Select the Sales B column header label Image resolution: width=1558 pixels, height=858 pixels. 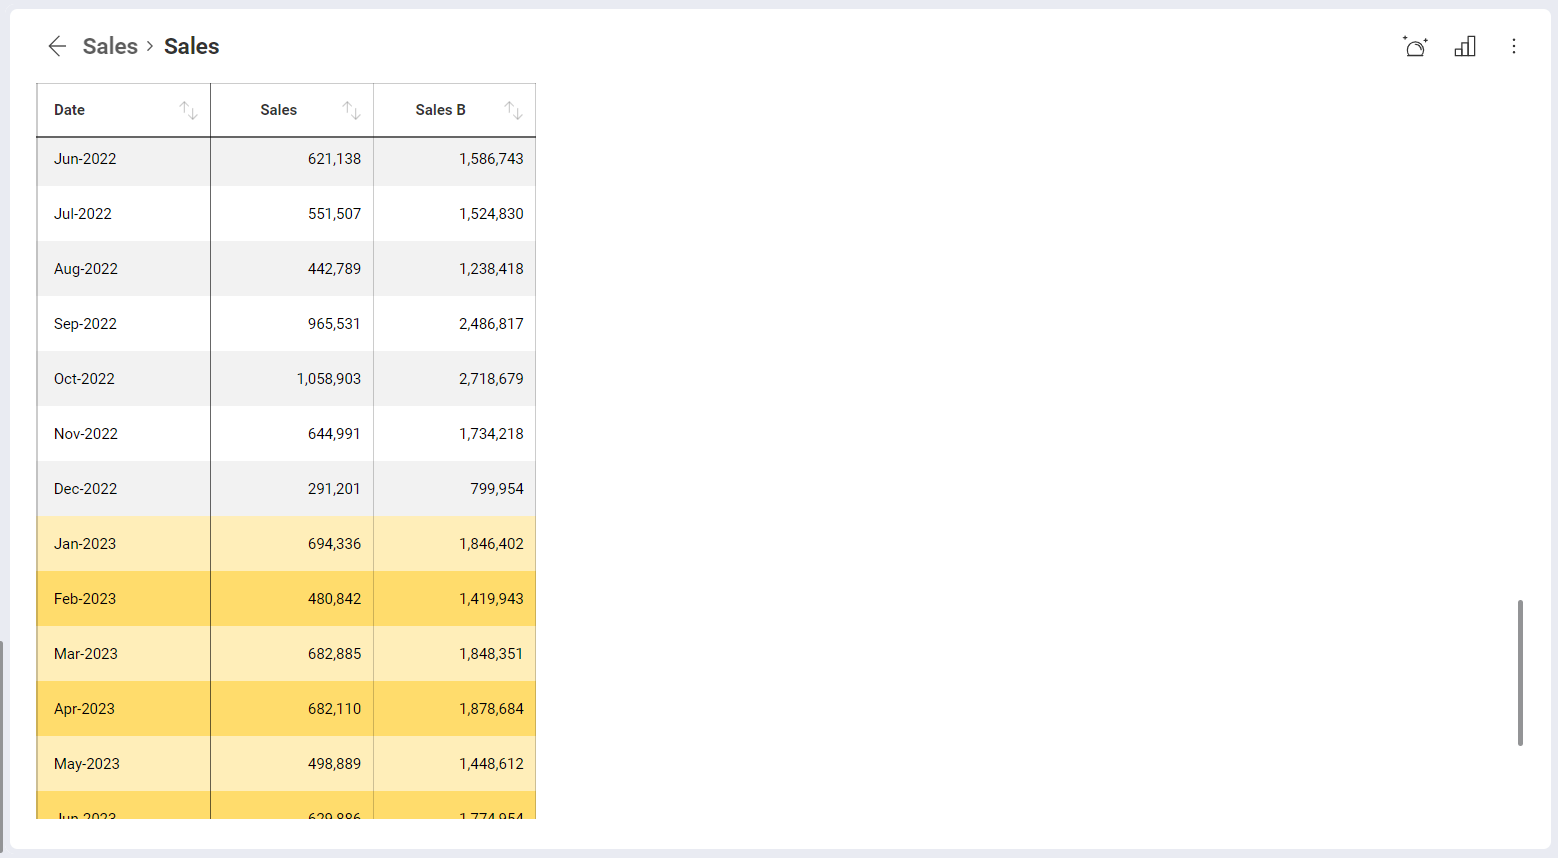click(440, 110)
